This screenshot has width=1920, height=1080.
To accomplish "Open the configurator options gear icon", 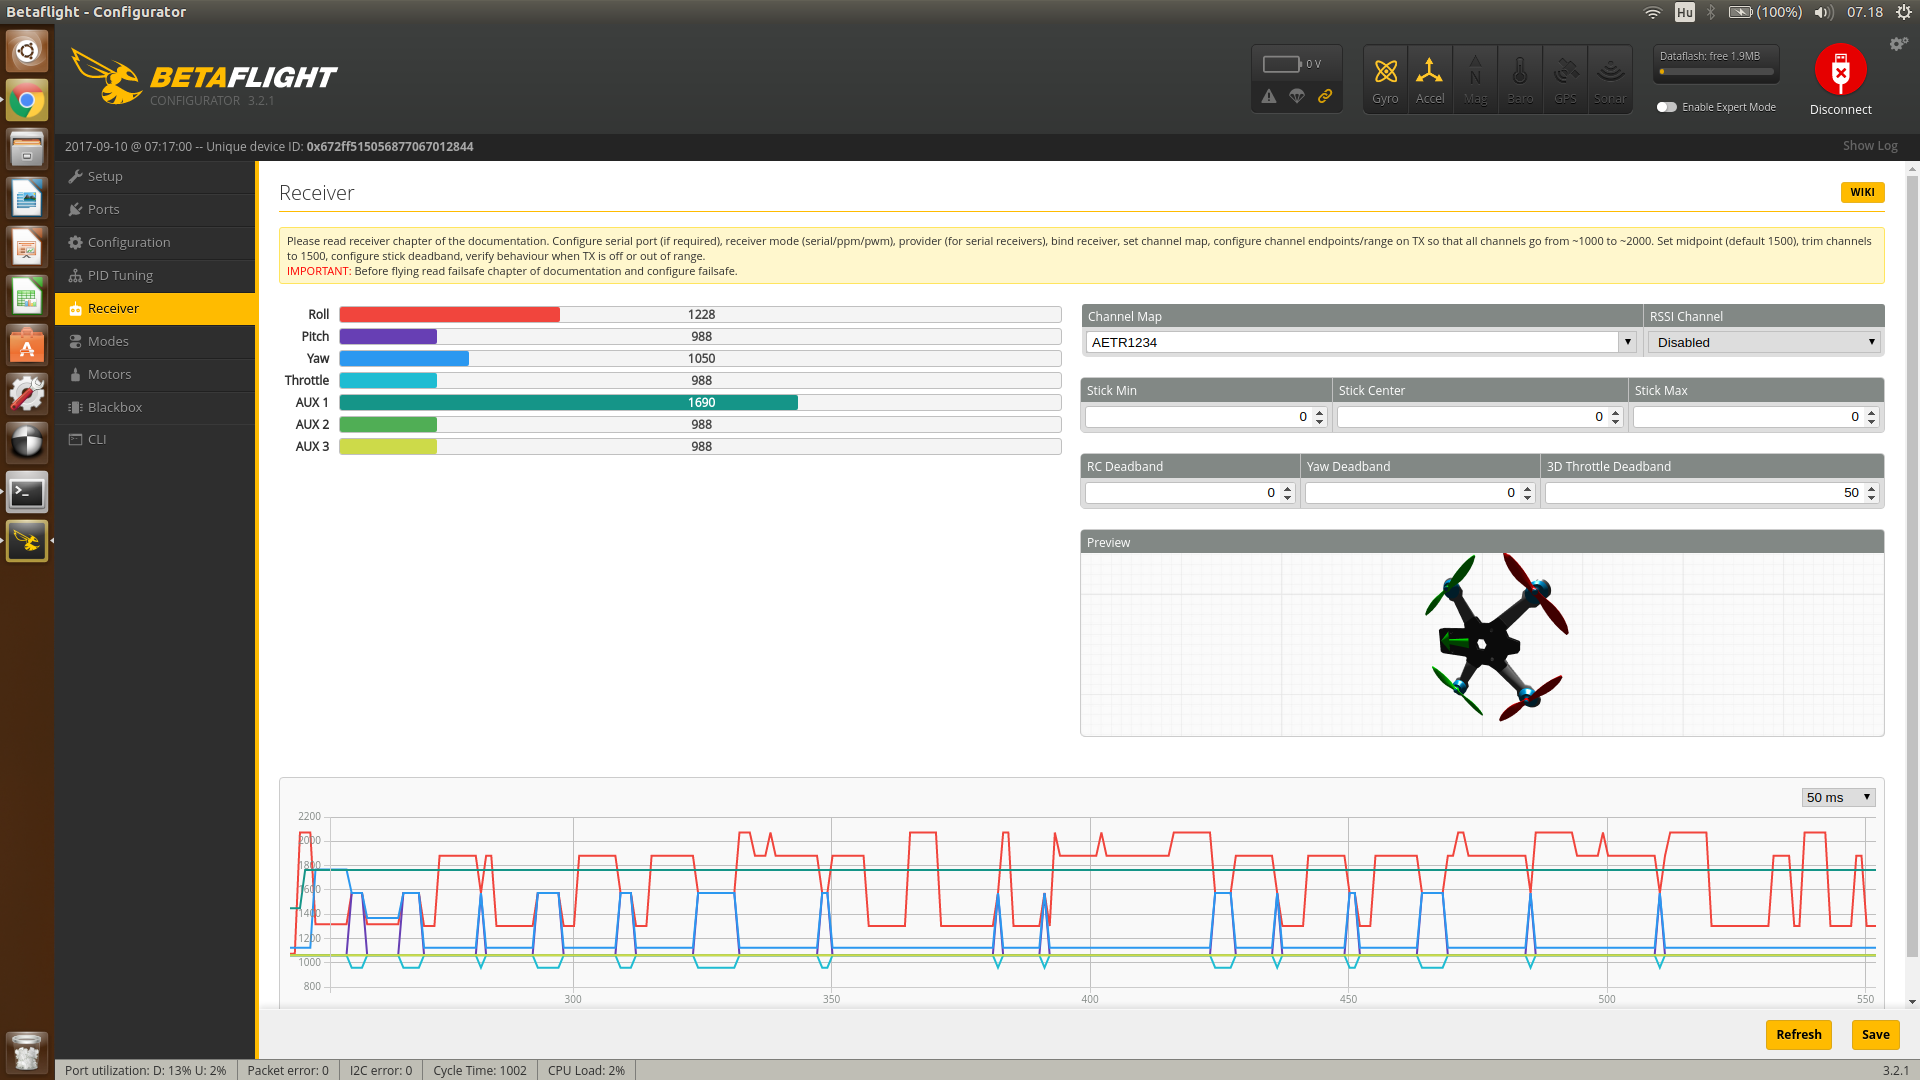I will point(1898,44).
